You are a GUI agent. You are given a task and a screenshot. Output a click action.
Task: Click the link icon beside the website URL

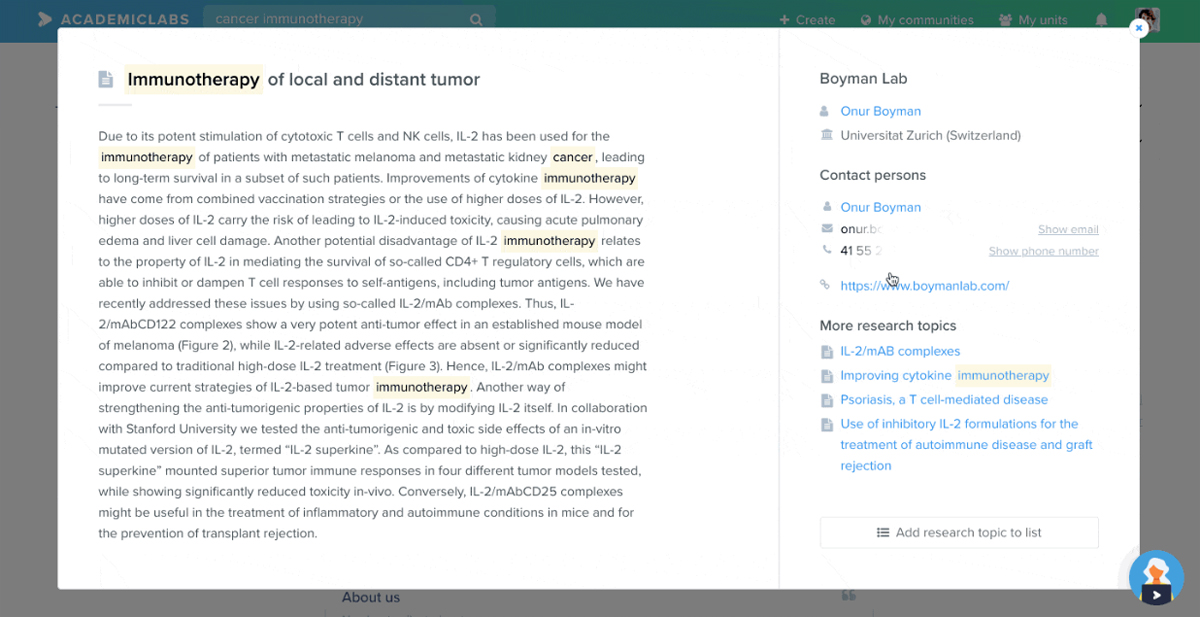(x=825, y=285)
